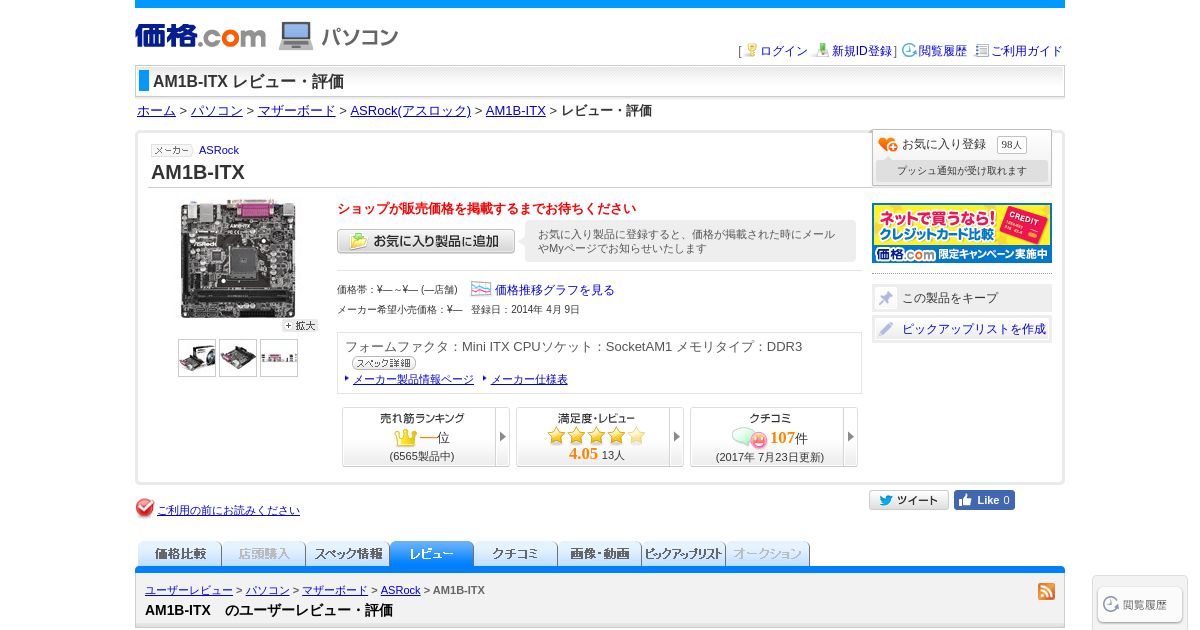Open the ログイン link
Image resolution: width=1200 pixels, height=630 pixels.
[x=784, y=51]
